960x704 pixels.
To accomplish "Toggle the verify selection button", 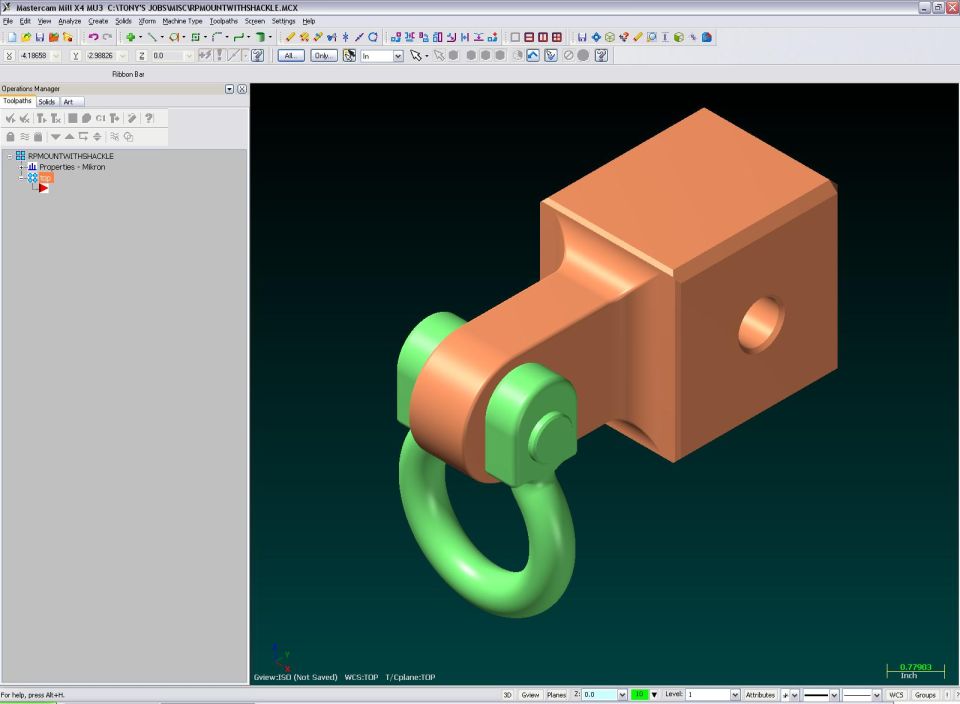I will tap(550, 56).
